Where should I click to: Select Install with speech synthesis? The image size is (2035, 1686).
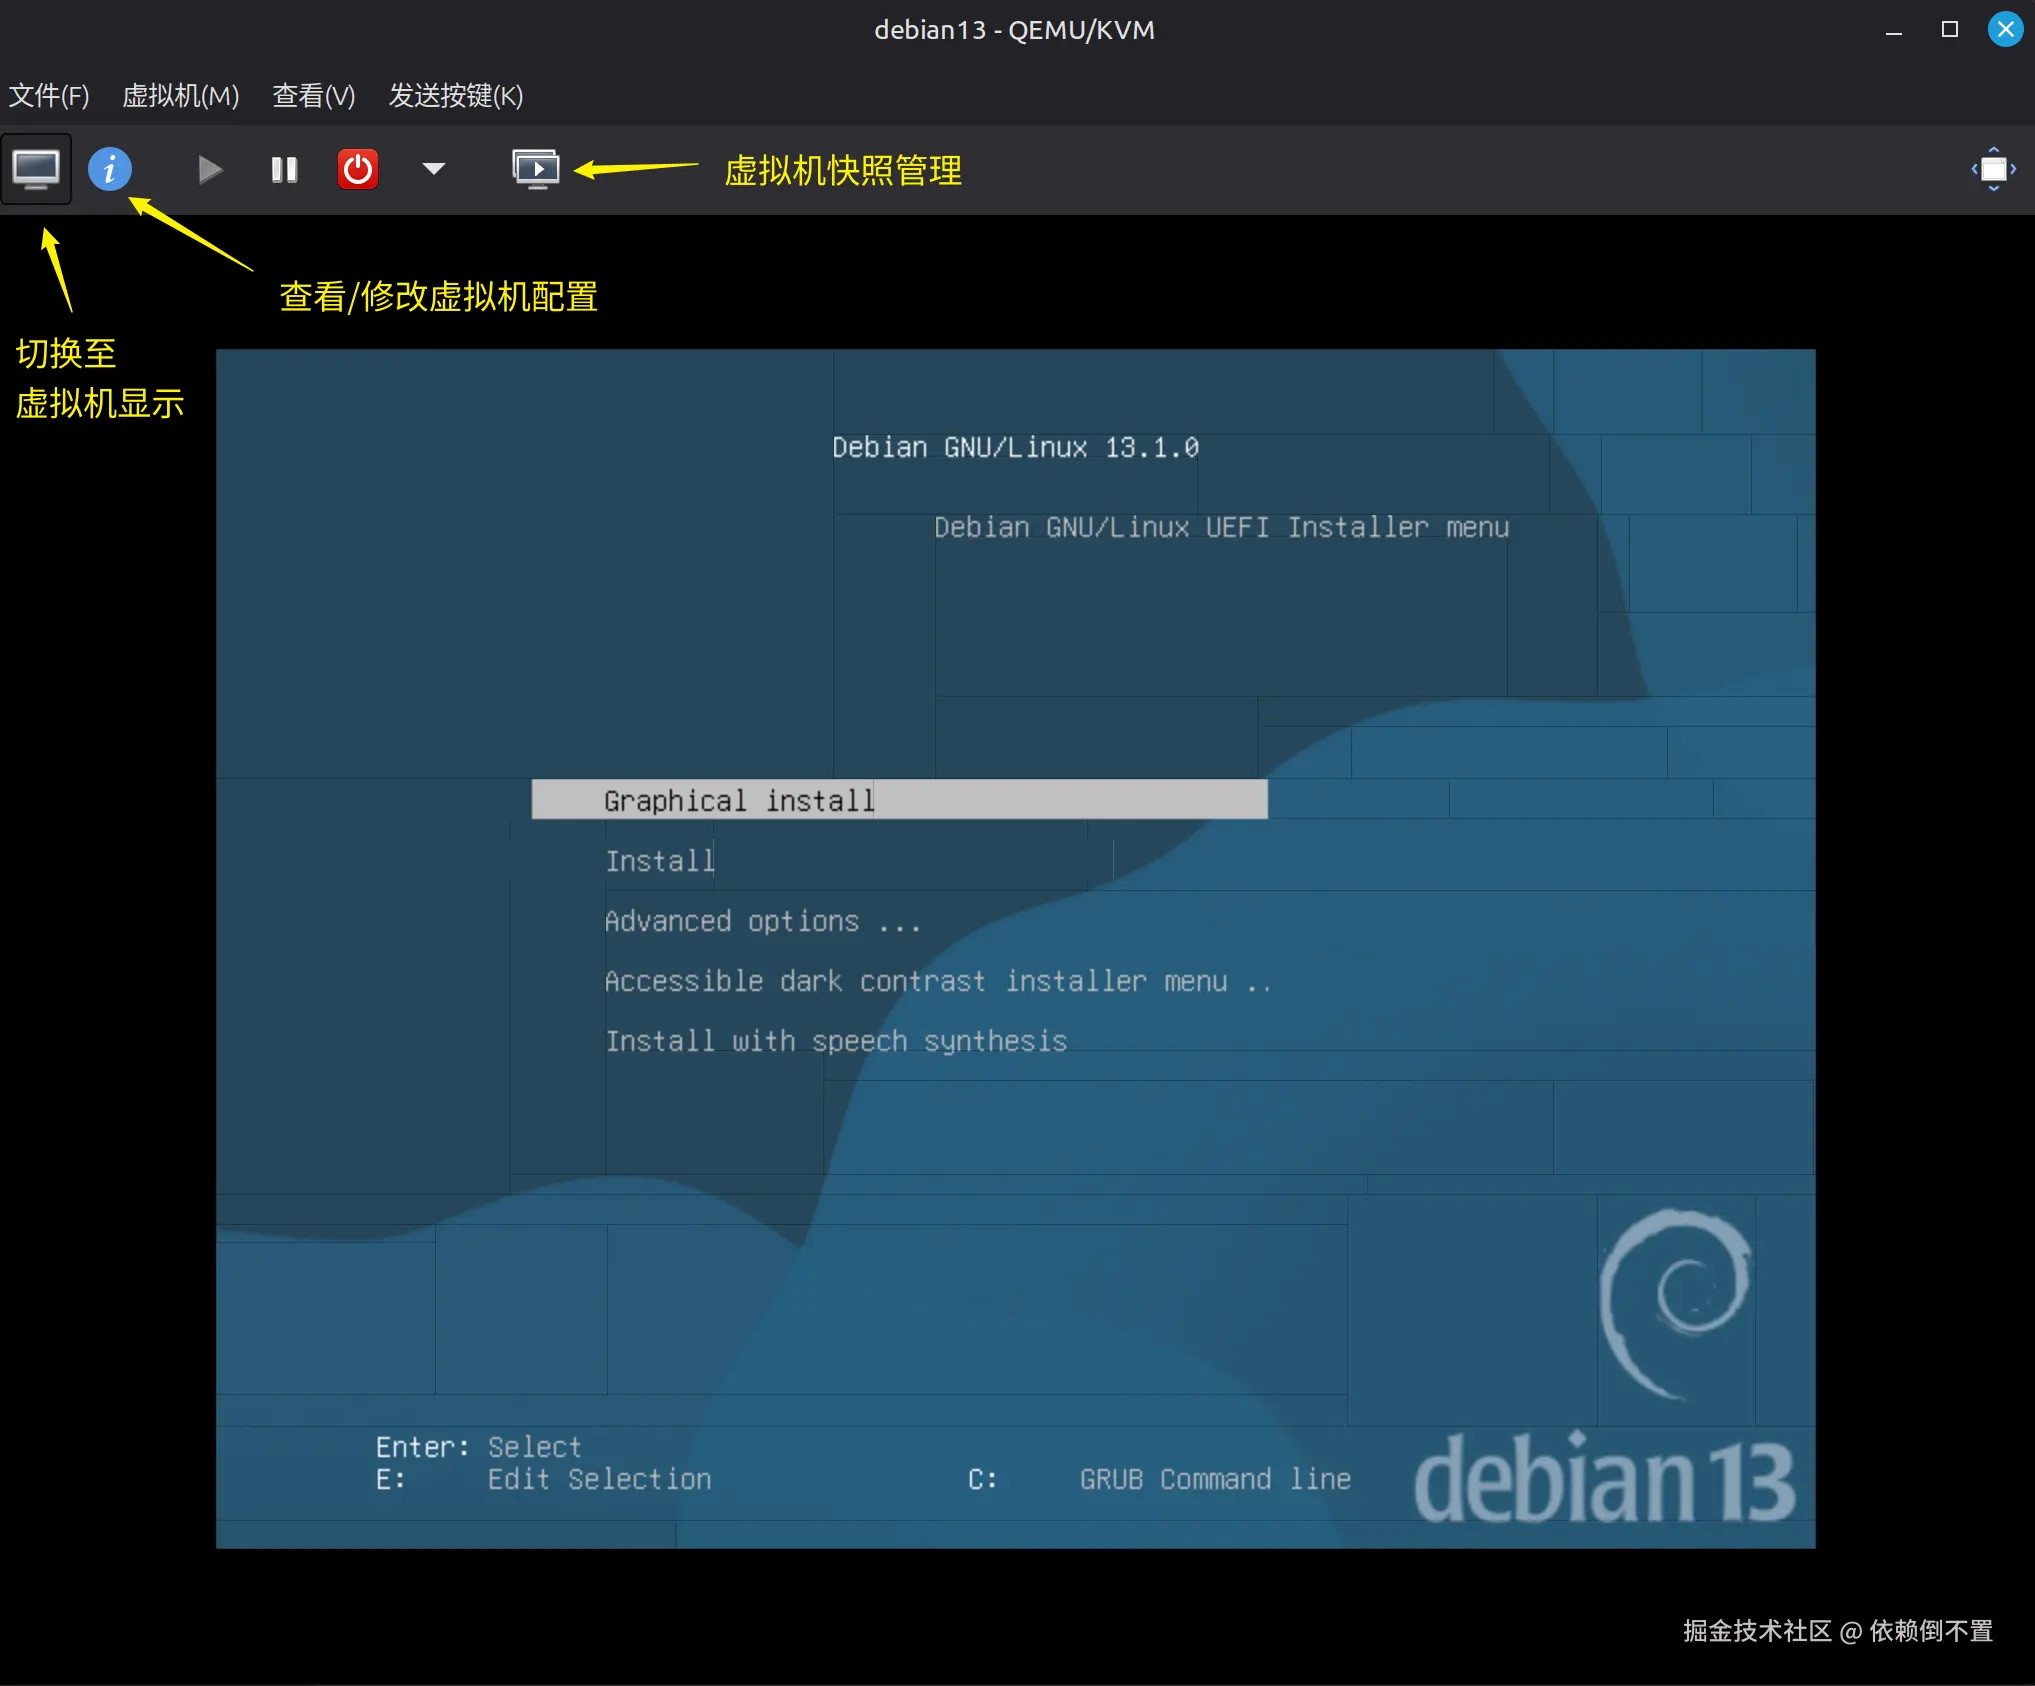pos(836,1041)
